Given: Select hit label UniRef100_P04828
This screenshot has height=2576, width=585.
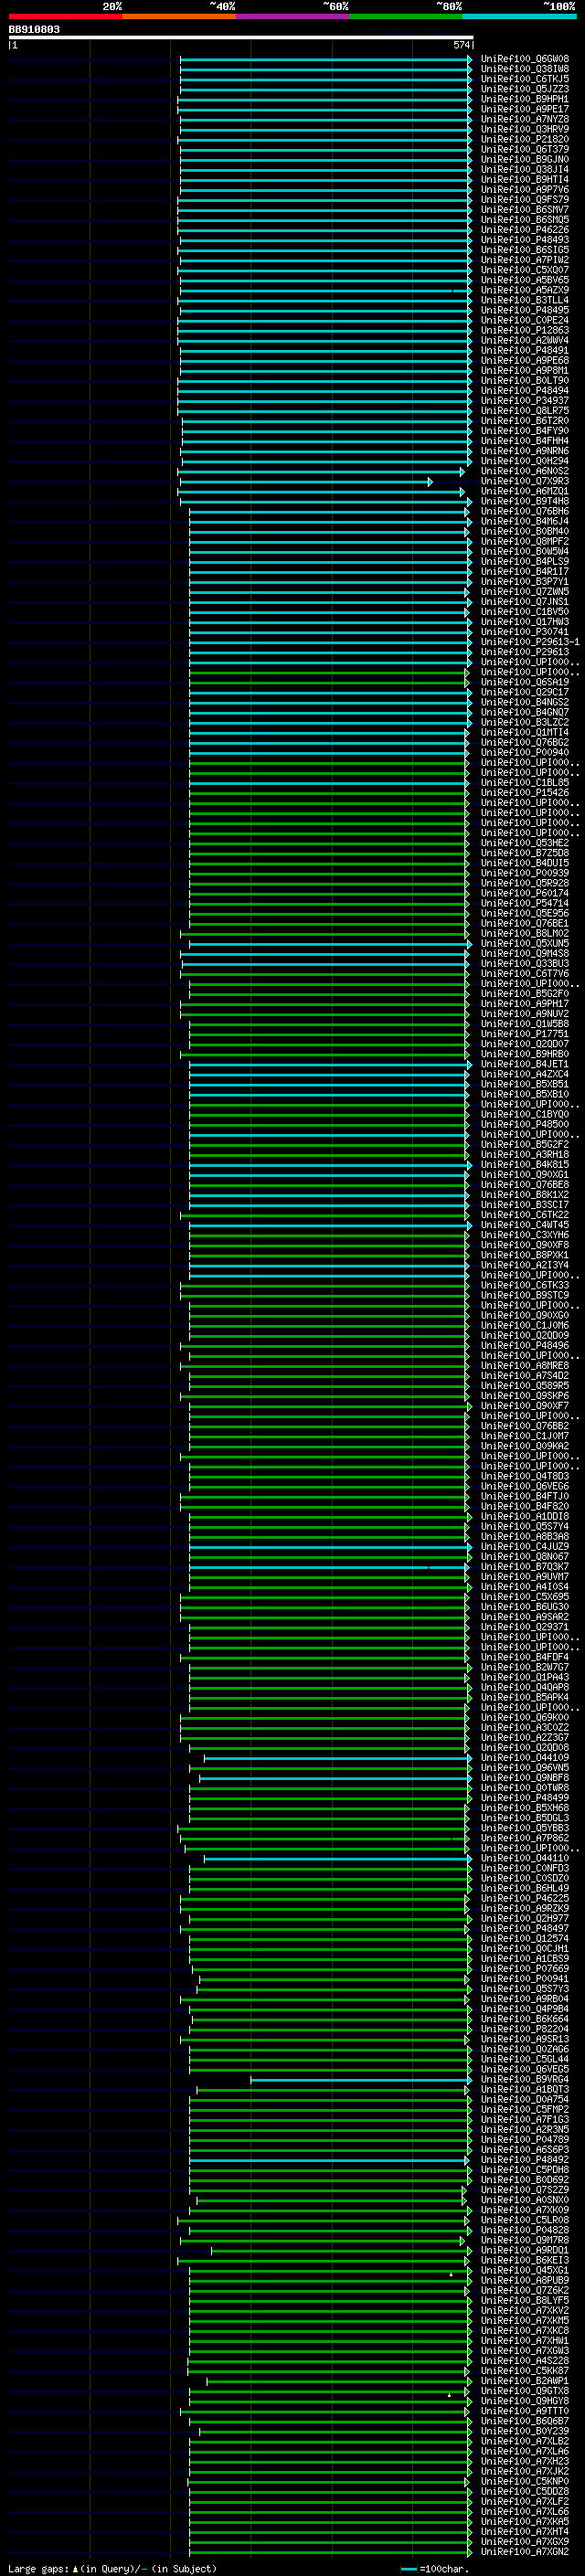Looking at the screenshot, I should 525,2230.
